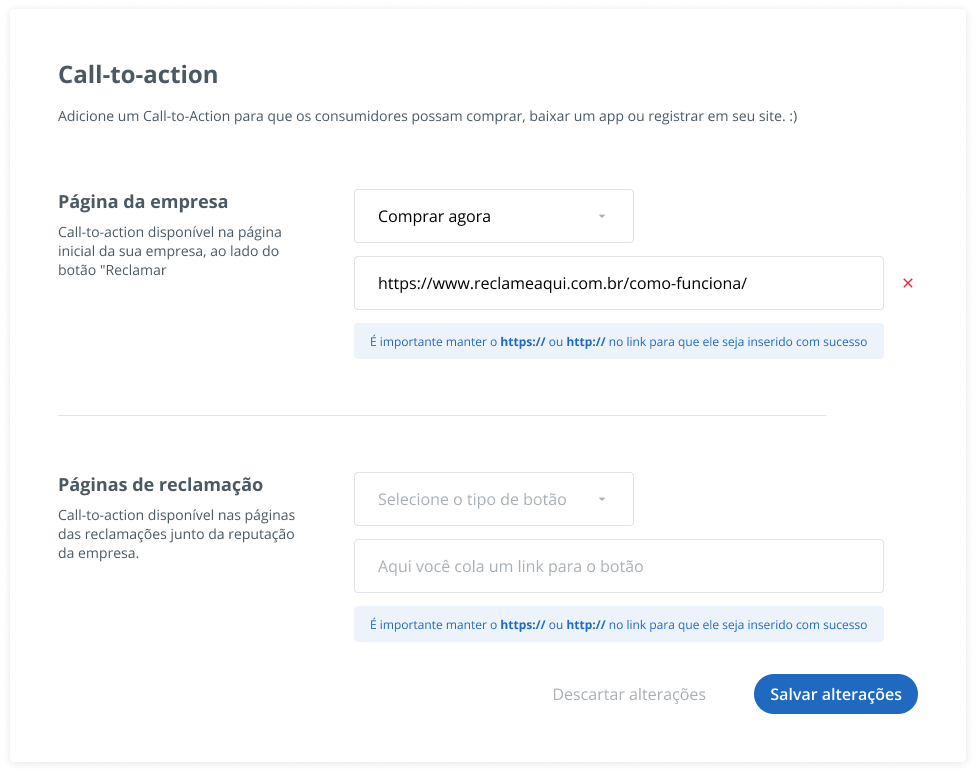
Task: Click the https:// text in first info banner
Action: tap(523, 342)
